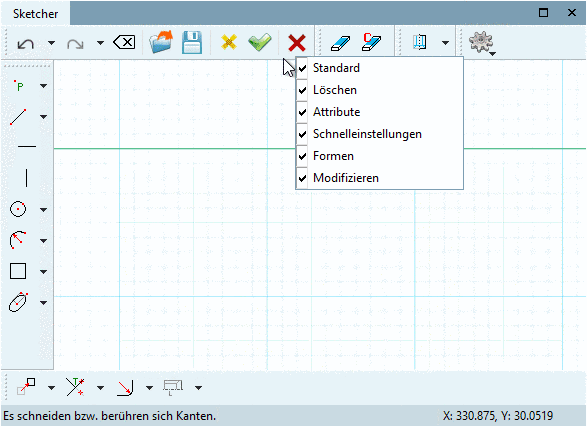Select the vertical line tool
This screenshot has width=587, height=426.
(26, 178)
